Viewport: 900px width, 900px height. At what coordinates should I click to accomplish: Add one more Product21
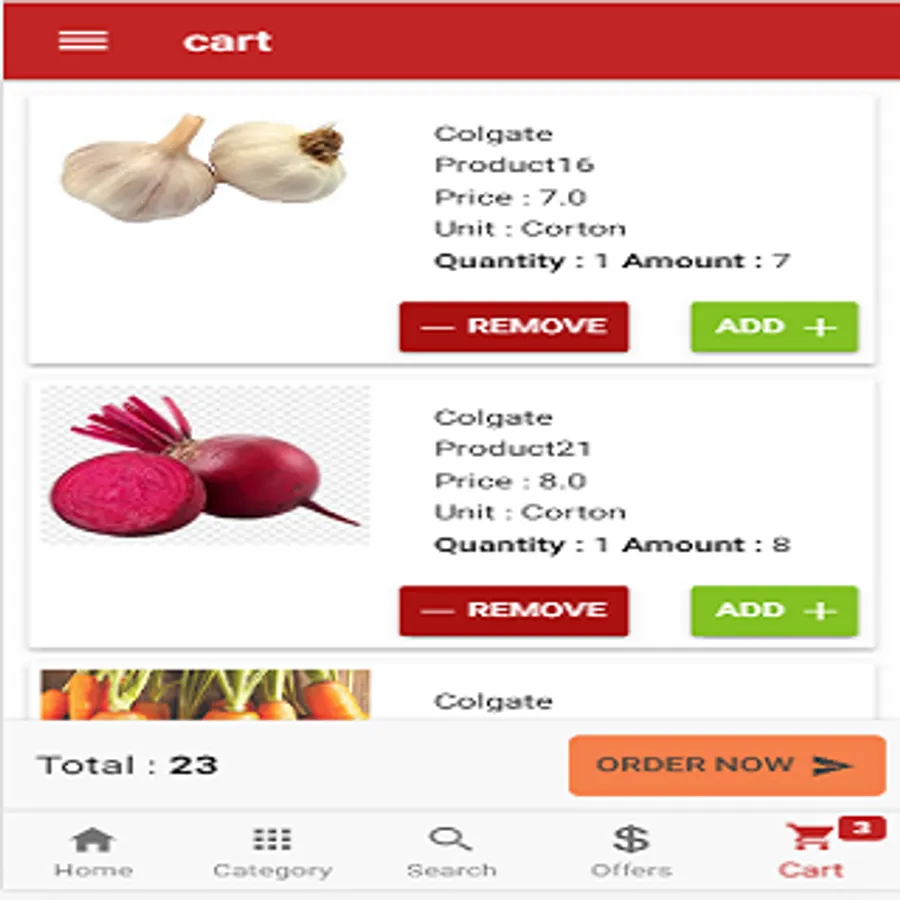click(x=774, y=611)
